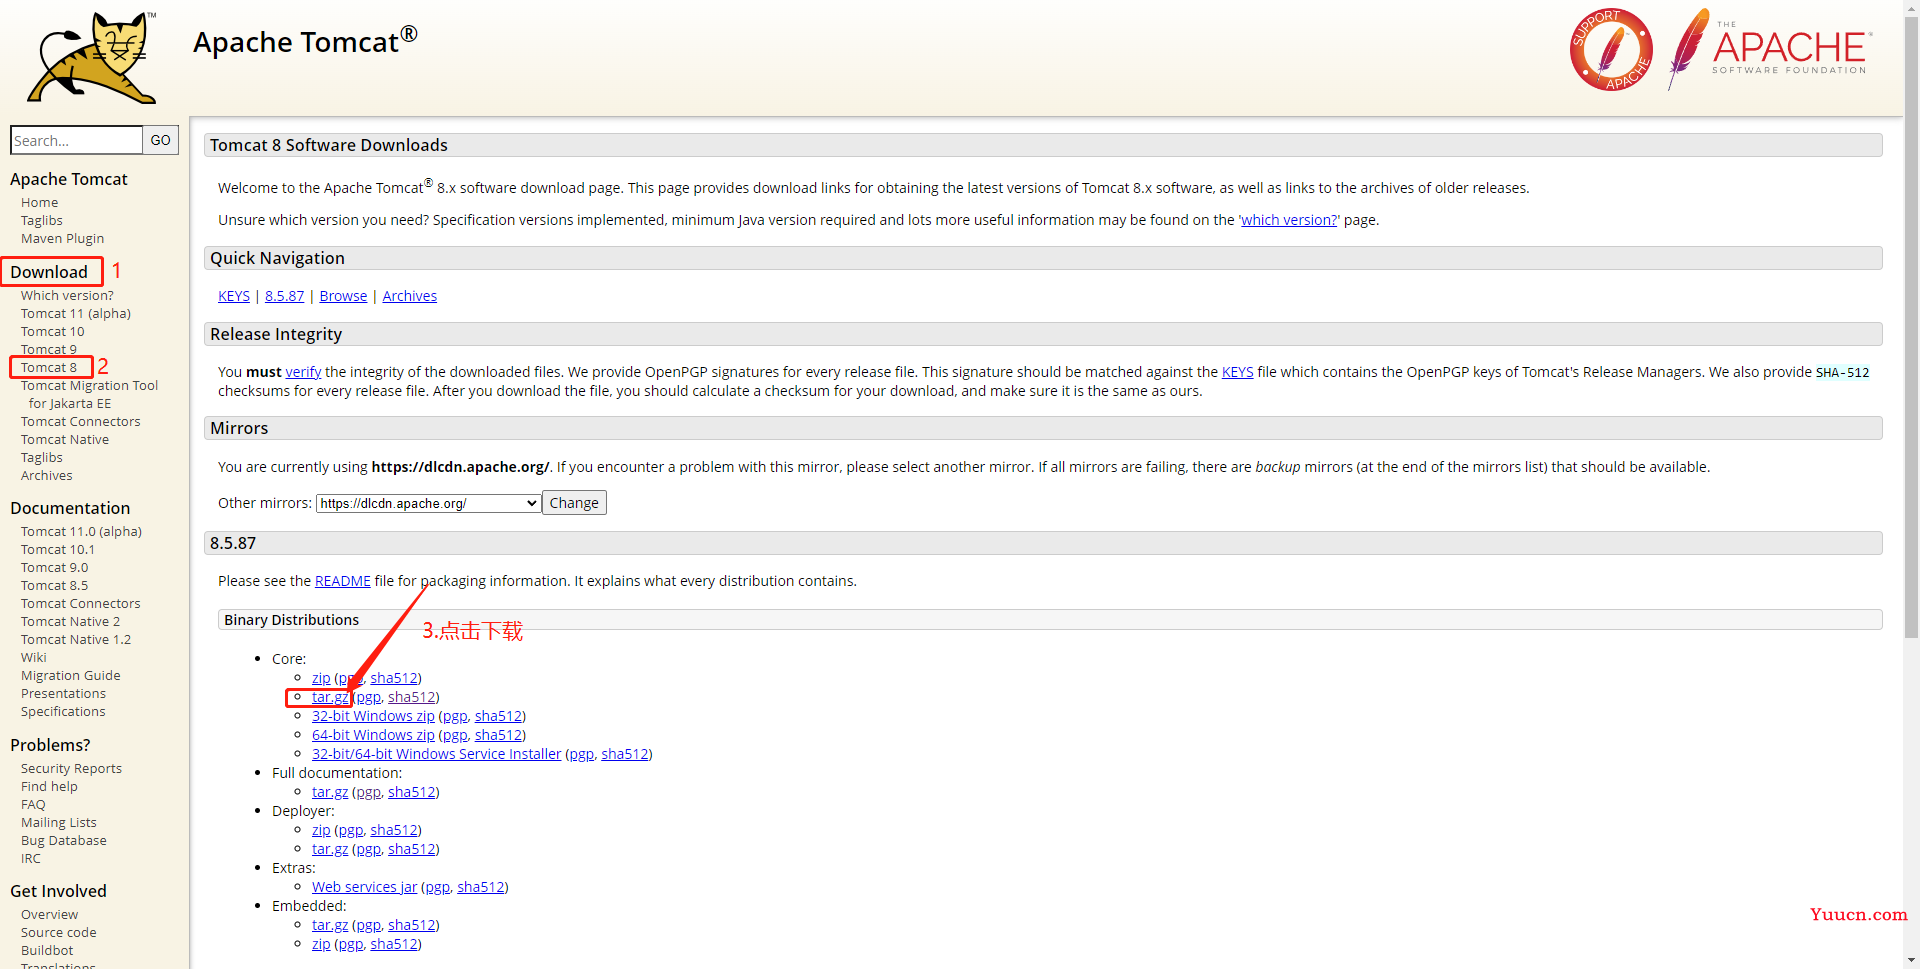Click KEYS in Quick Navigation
This screenshot has height=969, width=1920.
click(x=234, y=296)
